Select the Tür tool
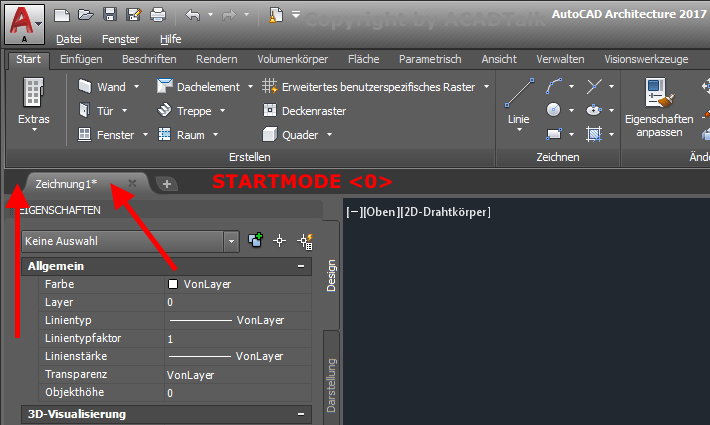 [96, 110]
